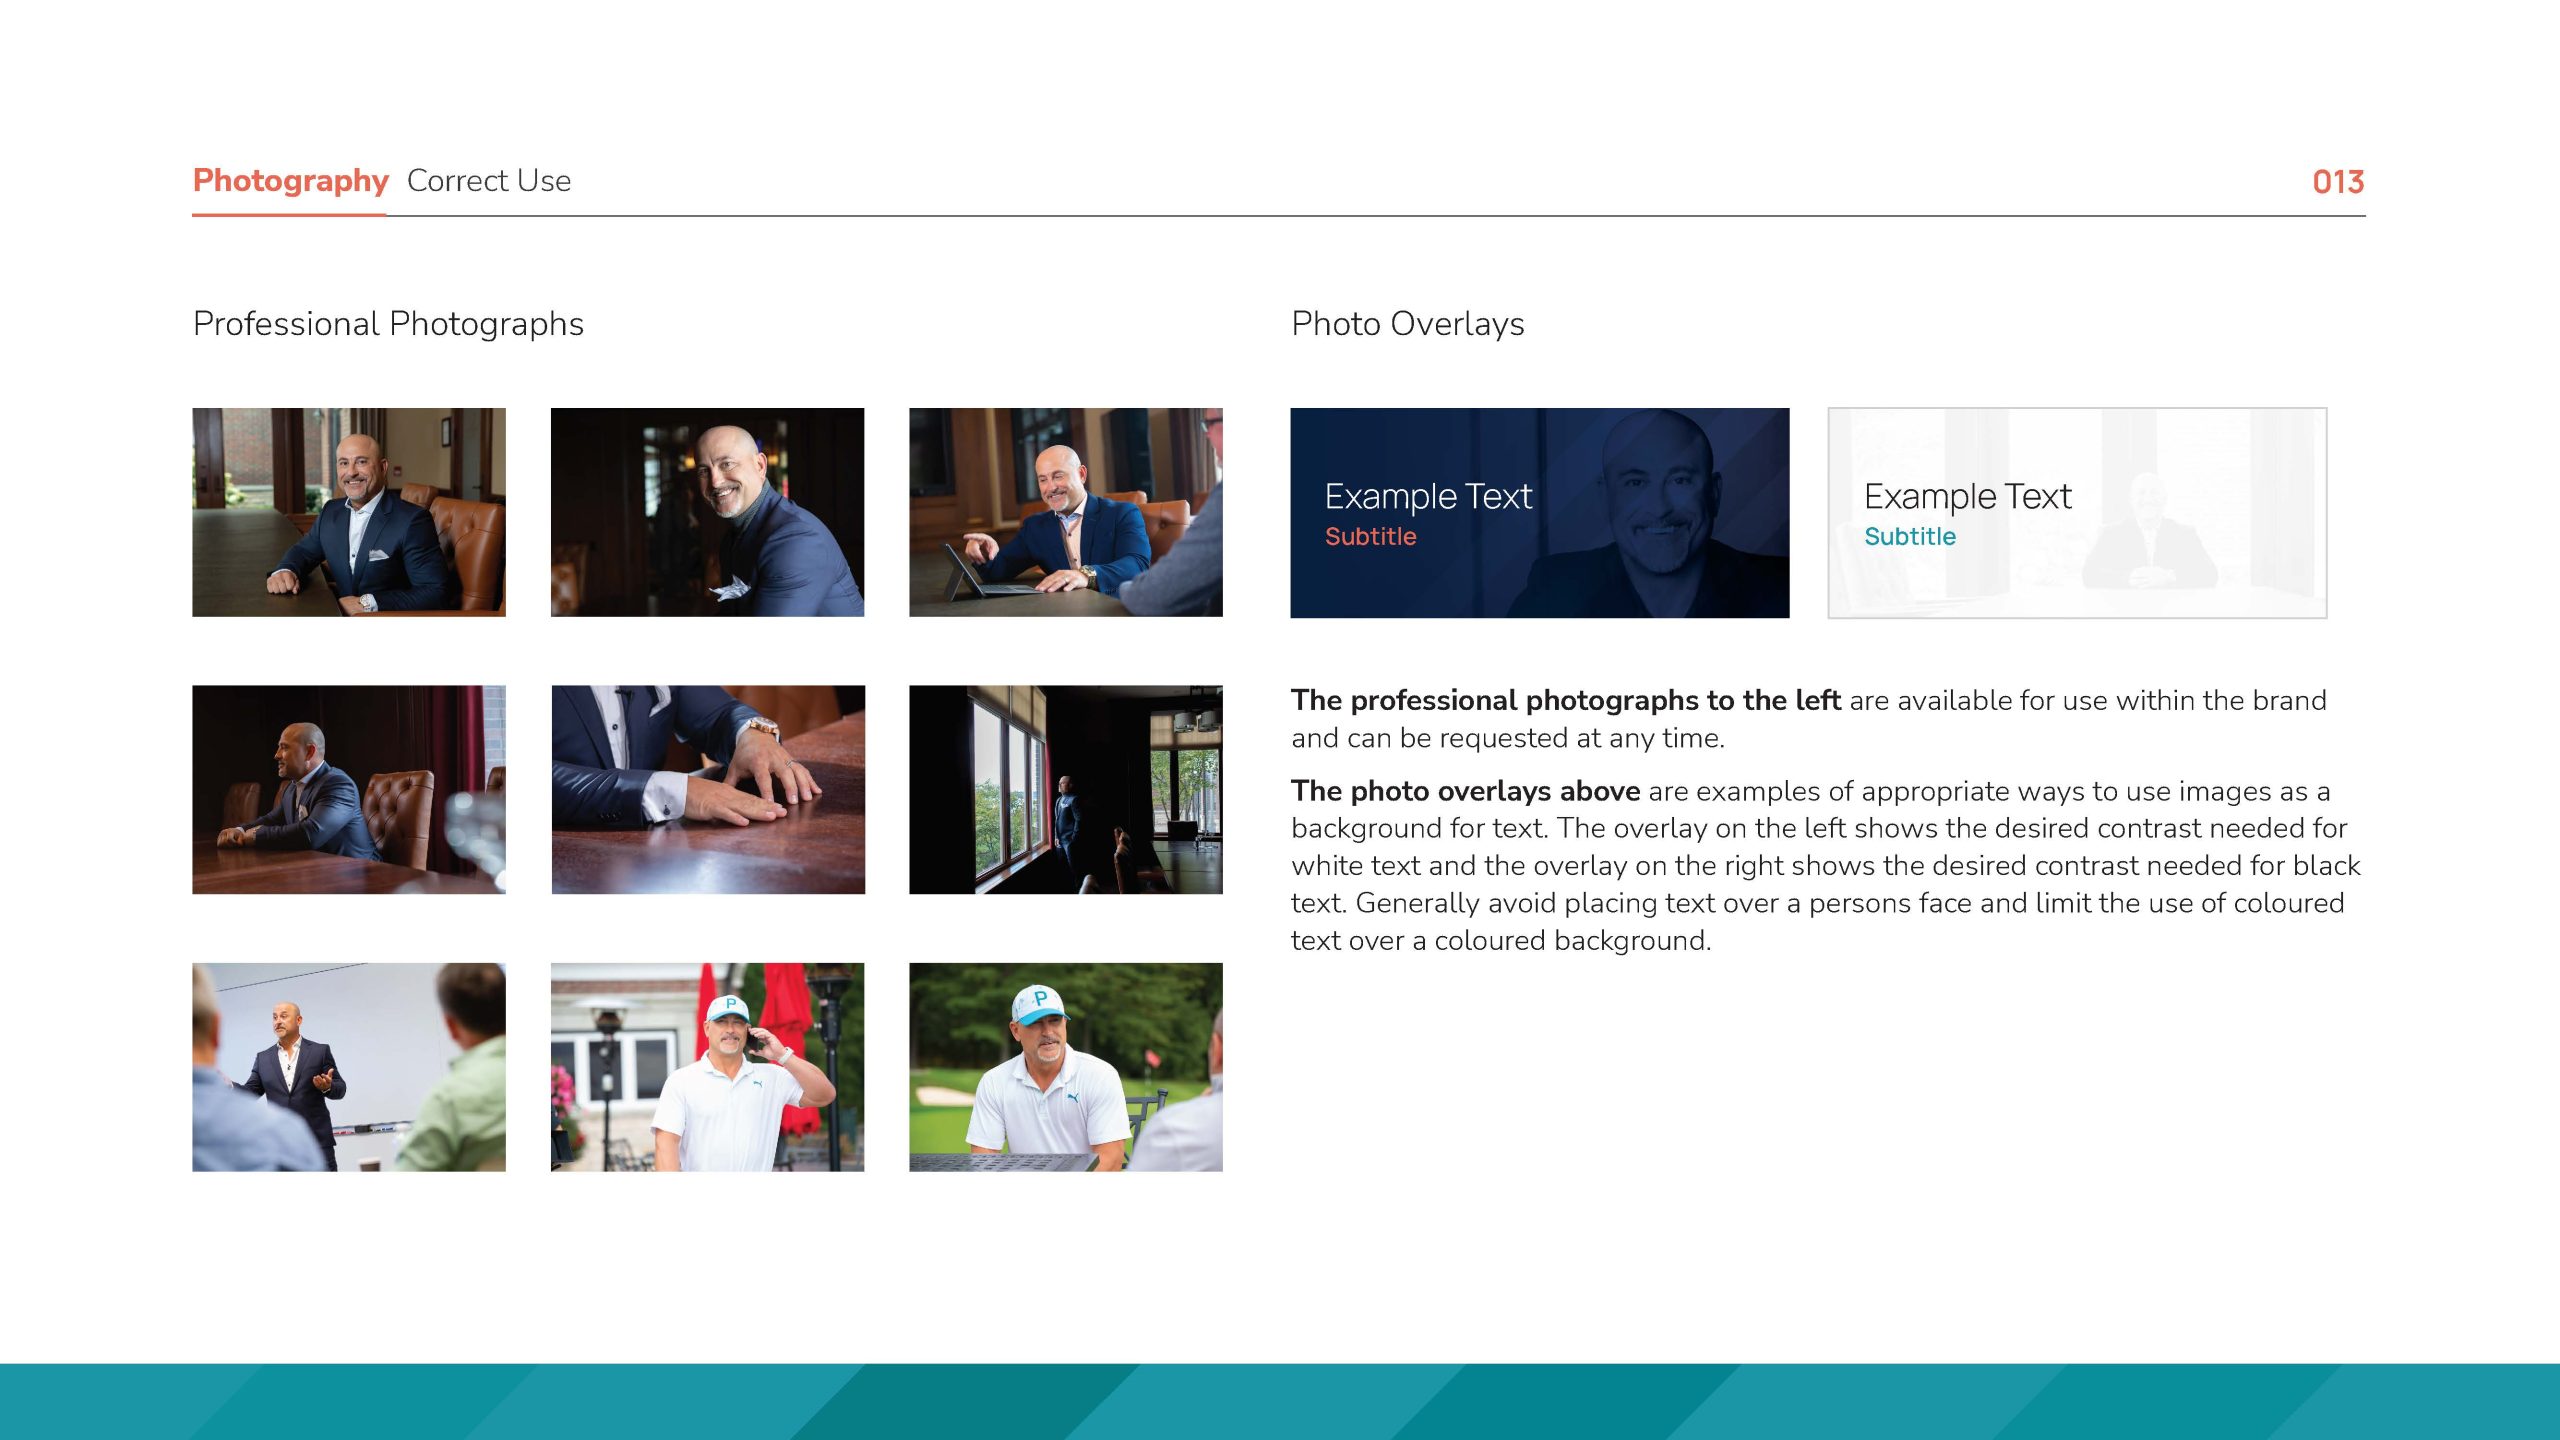
Task: Select photo of man presenting to audience
Action: (x=349, y=1067)
